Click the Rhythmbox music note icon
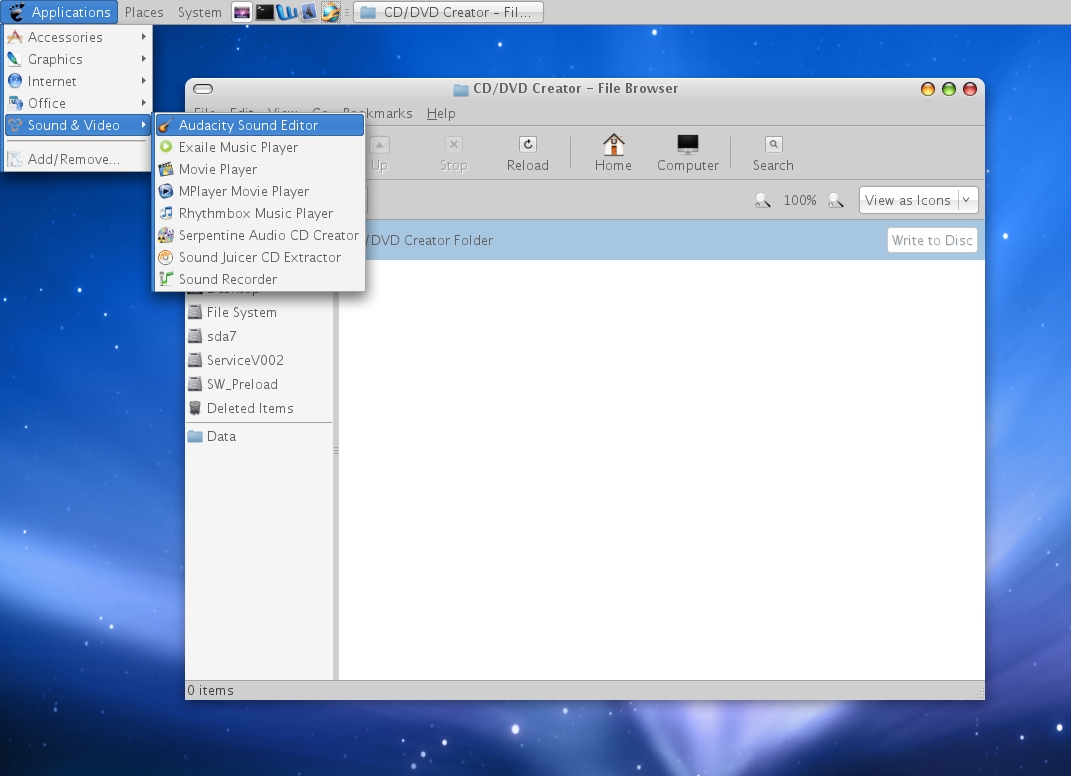The height and width of the screenshot is (776, 1071). (x=166, y=213)
